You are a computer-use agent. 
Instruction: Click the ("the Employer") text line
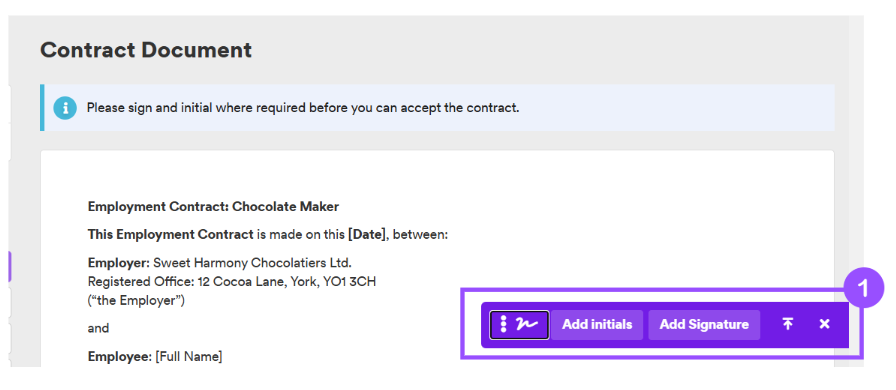tap(136, 300)
